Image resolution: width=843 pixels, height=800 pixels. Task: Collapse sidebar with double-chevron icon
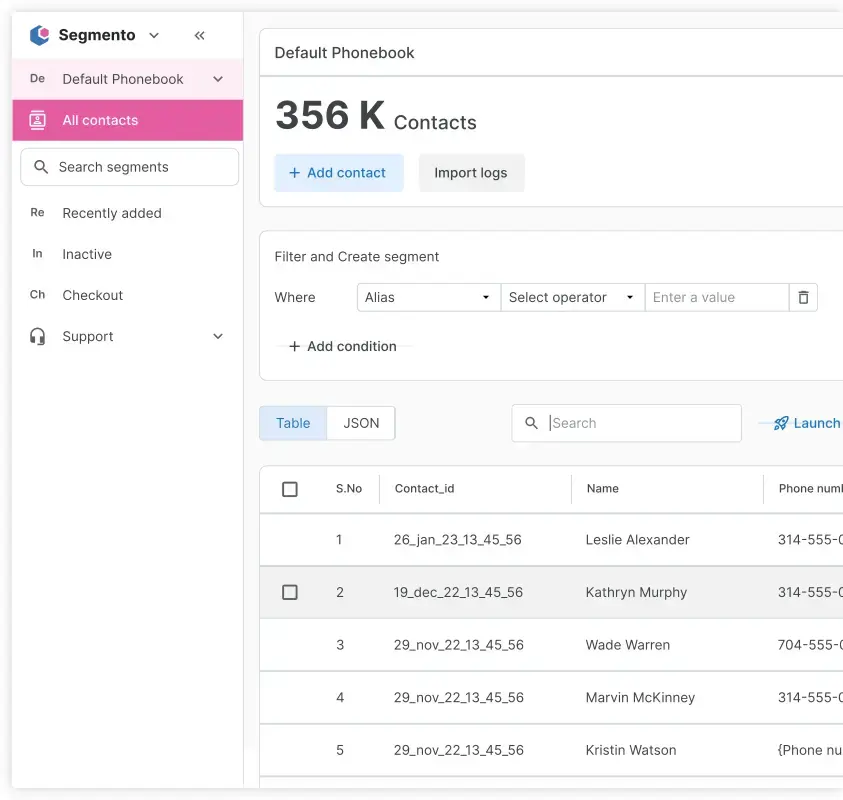click(x=199, y=35)
